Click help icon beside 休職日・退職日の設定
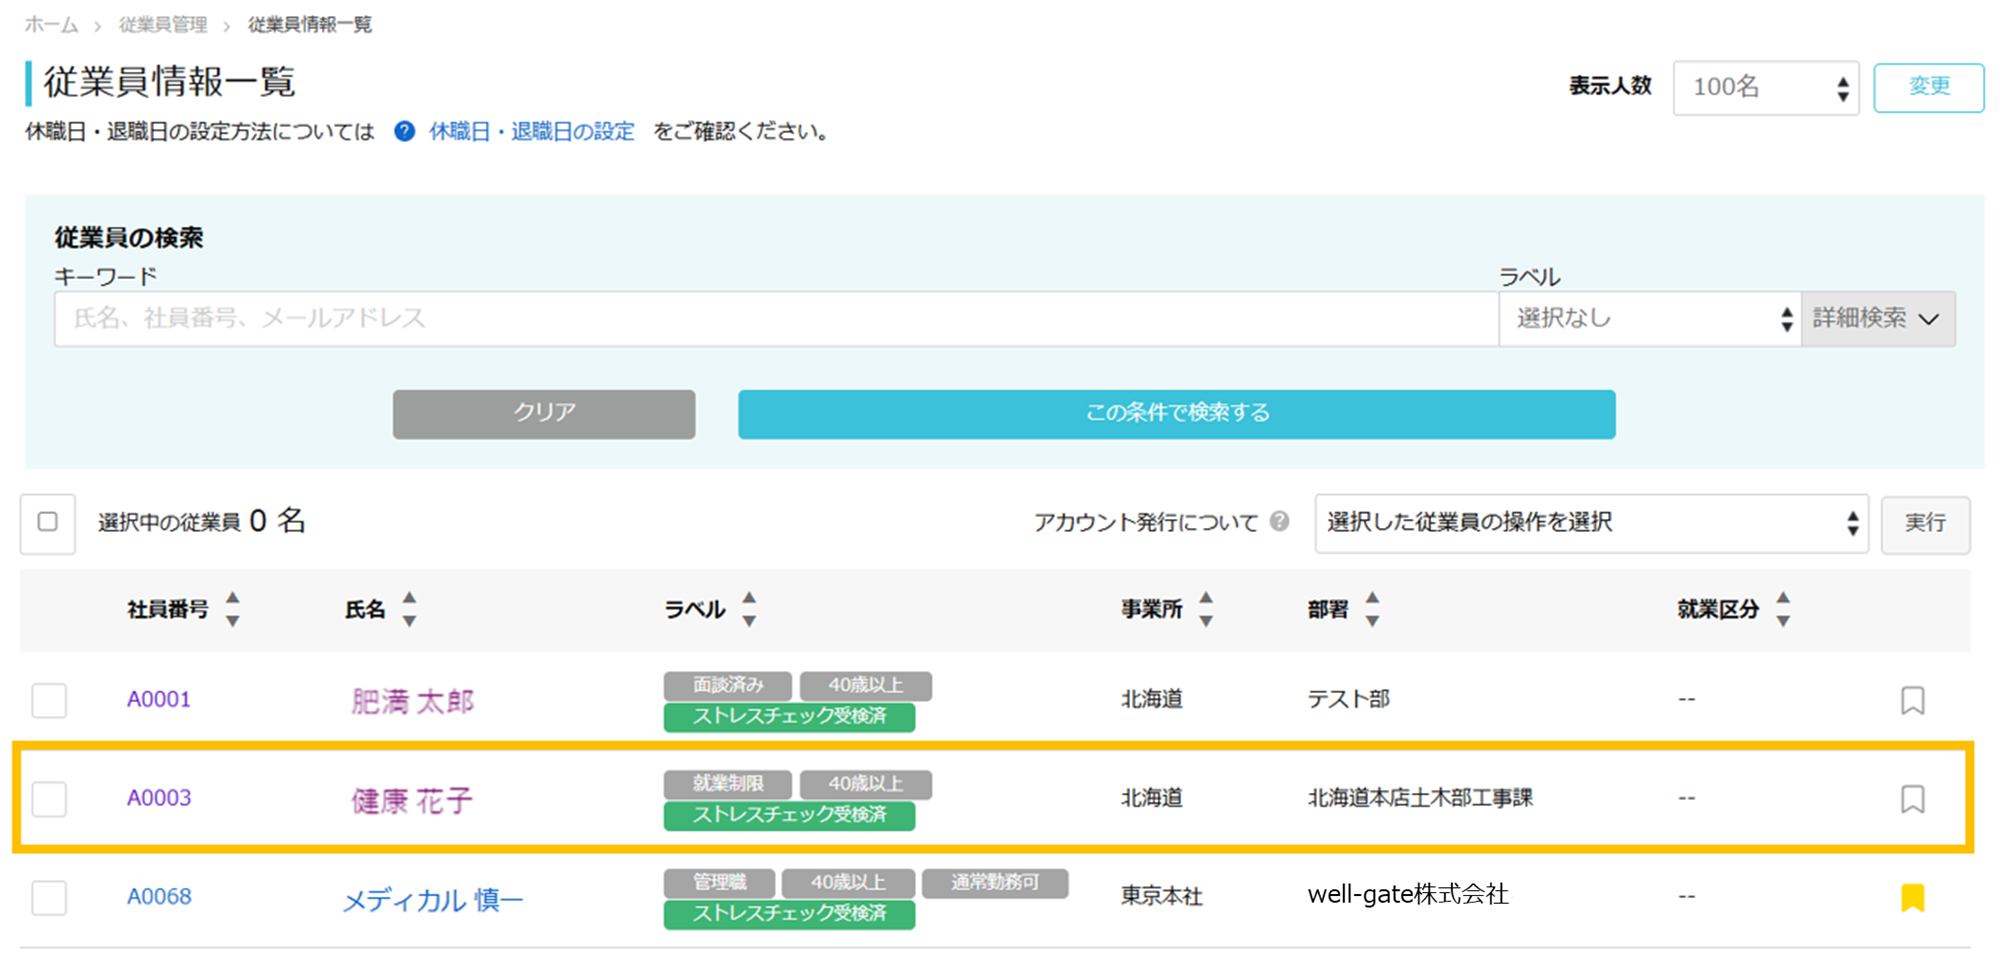Image resolution: width=2000 pixels, height=953 pixels. click(404, 131)
